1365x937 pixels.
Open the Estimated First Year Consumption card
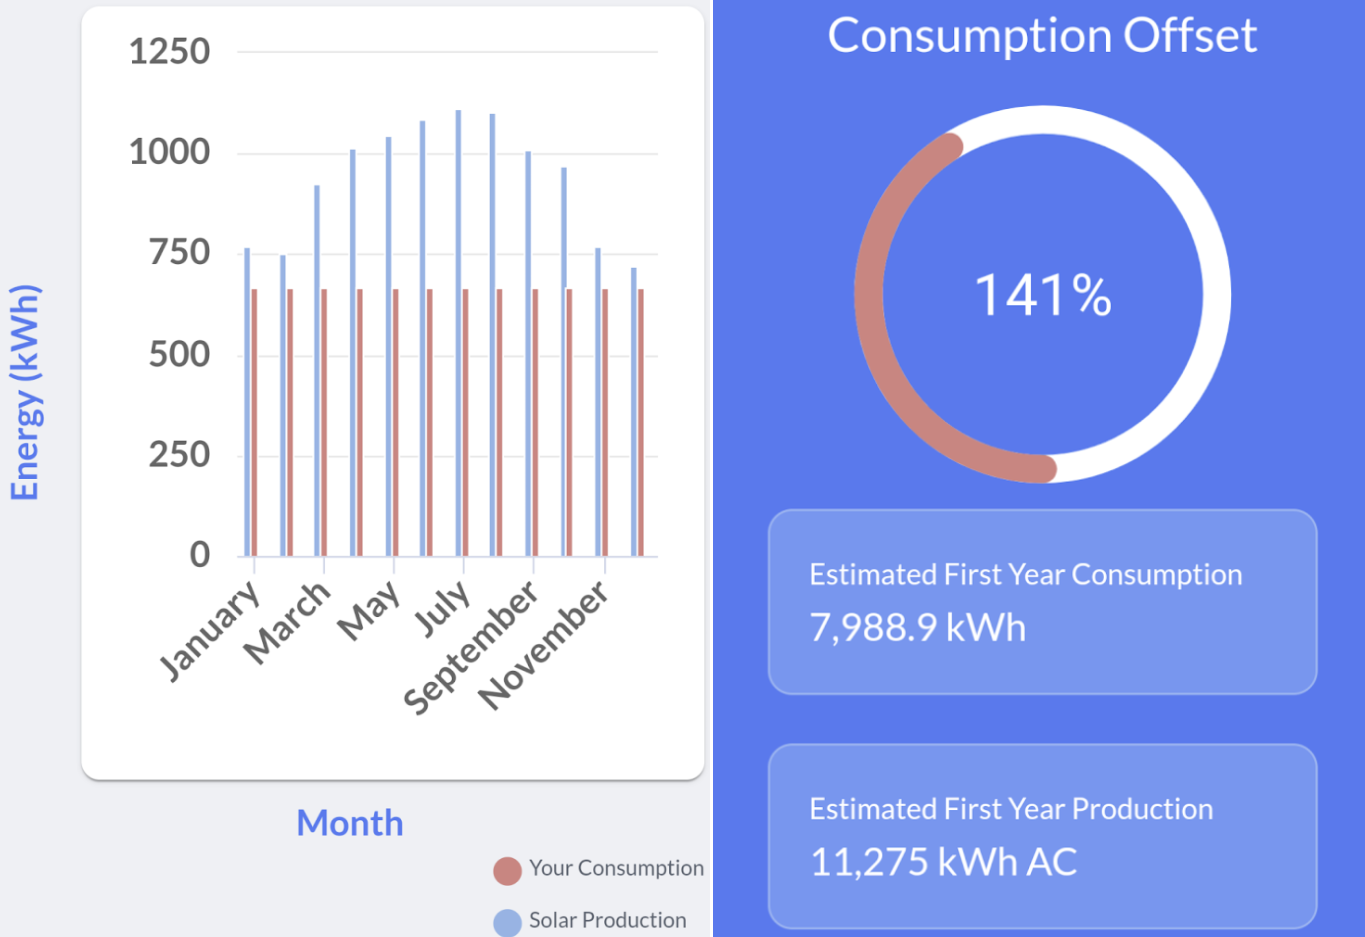coord(1042,602)
